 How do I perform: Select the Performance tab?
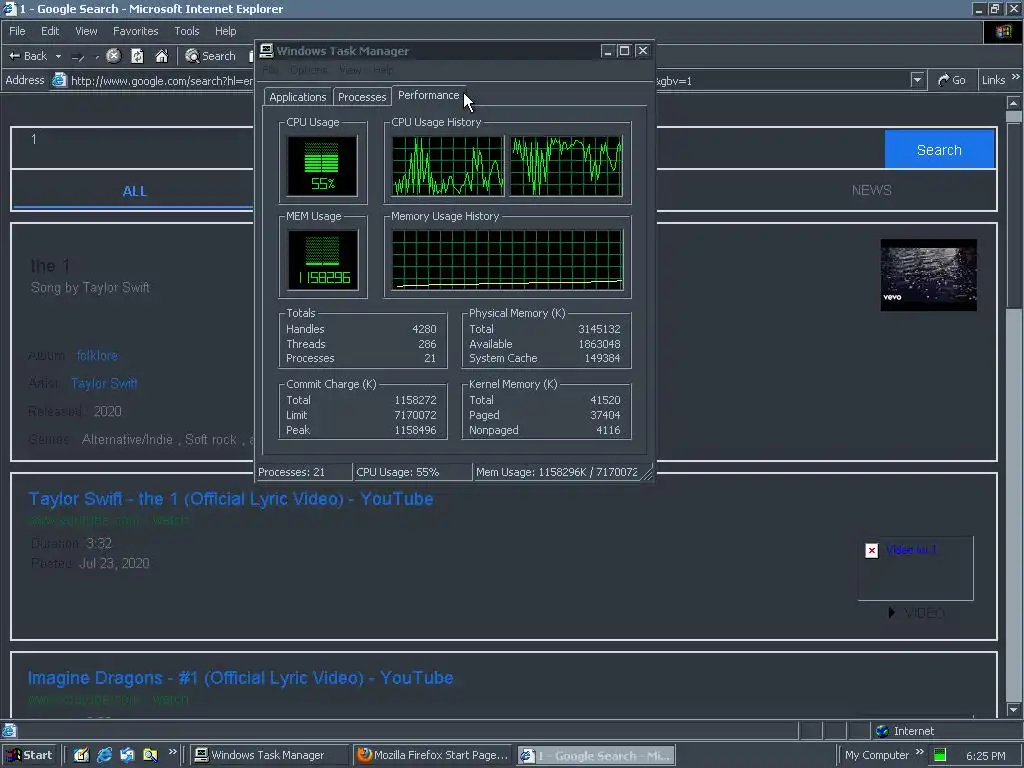point(428,95)
